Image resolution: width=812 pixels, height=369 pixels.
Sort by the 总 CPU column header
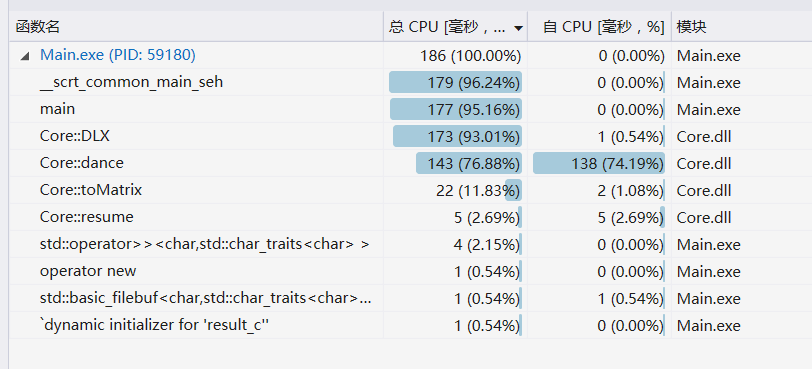[455, 27]
